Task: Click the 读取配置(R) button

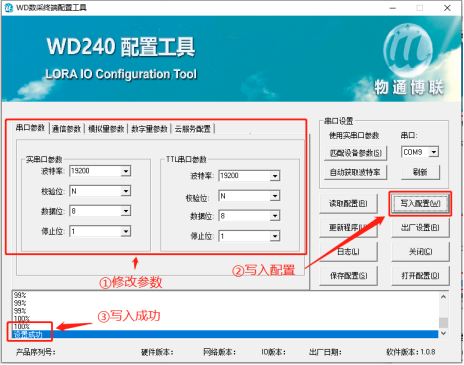Action: (348, 203)
